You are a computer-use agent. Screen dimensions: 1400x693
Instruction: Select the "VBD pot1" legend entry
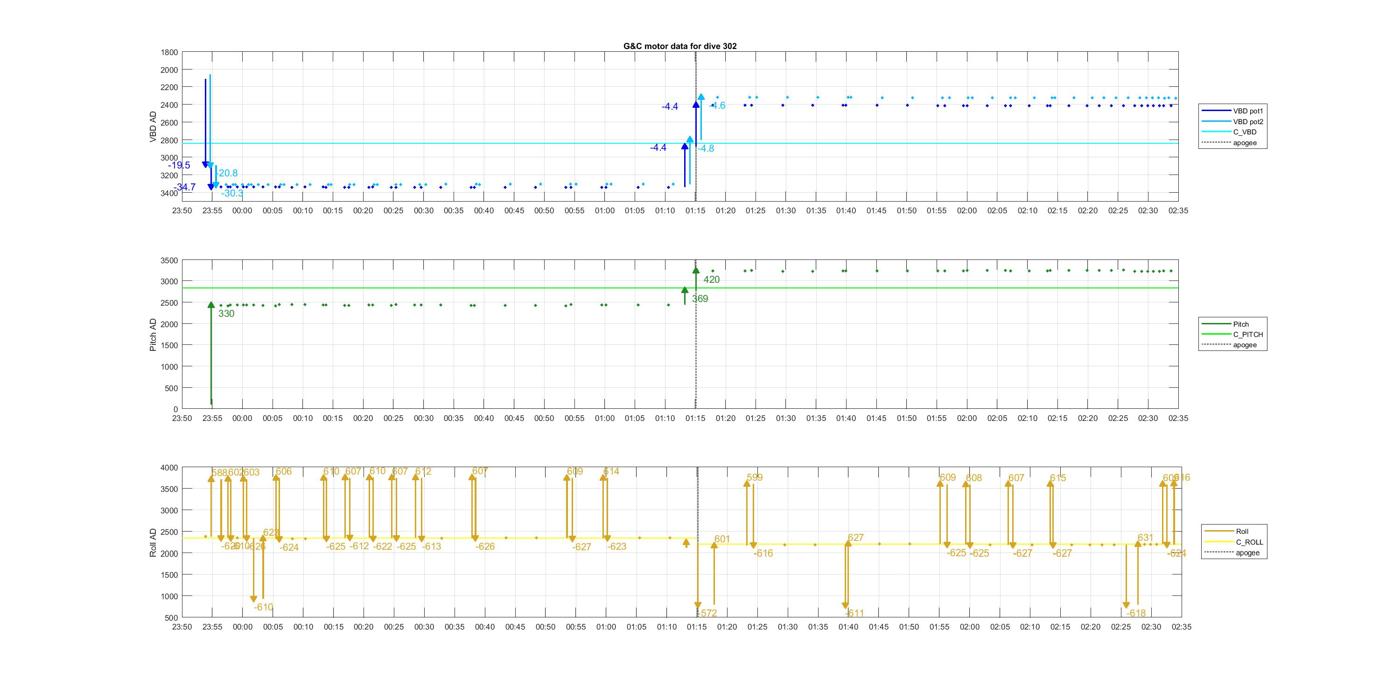point(1233,111)
